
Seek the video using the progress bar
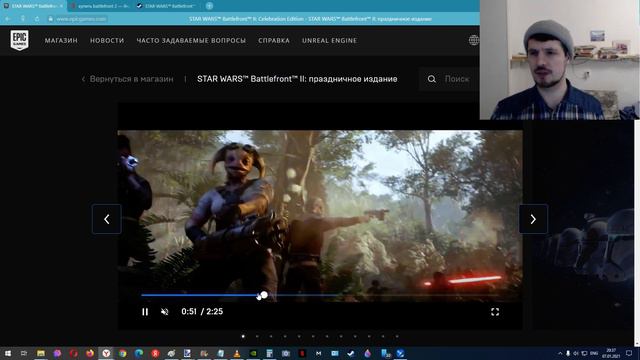(x=320, y=295)
